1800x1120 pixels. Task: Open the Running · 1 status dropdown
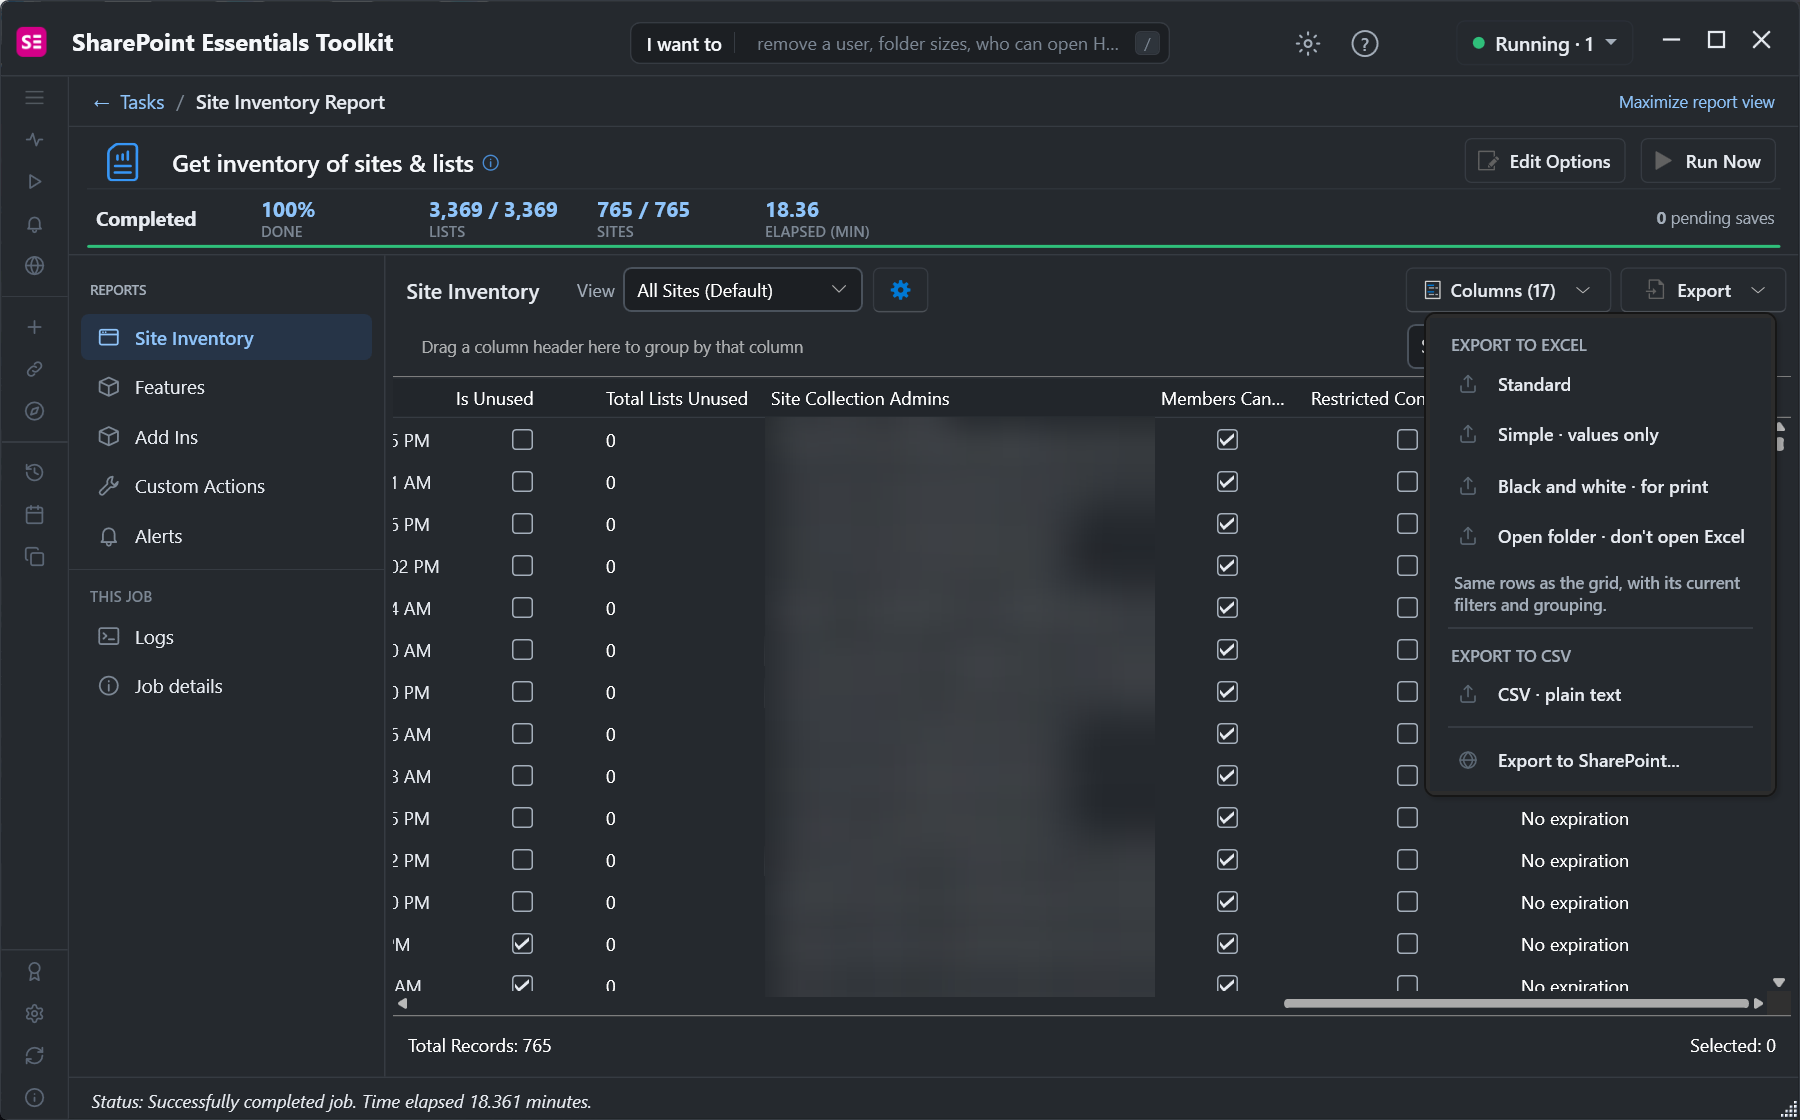pos(1545,44)
